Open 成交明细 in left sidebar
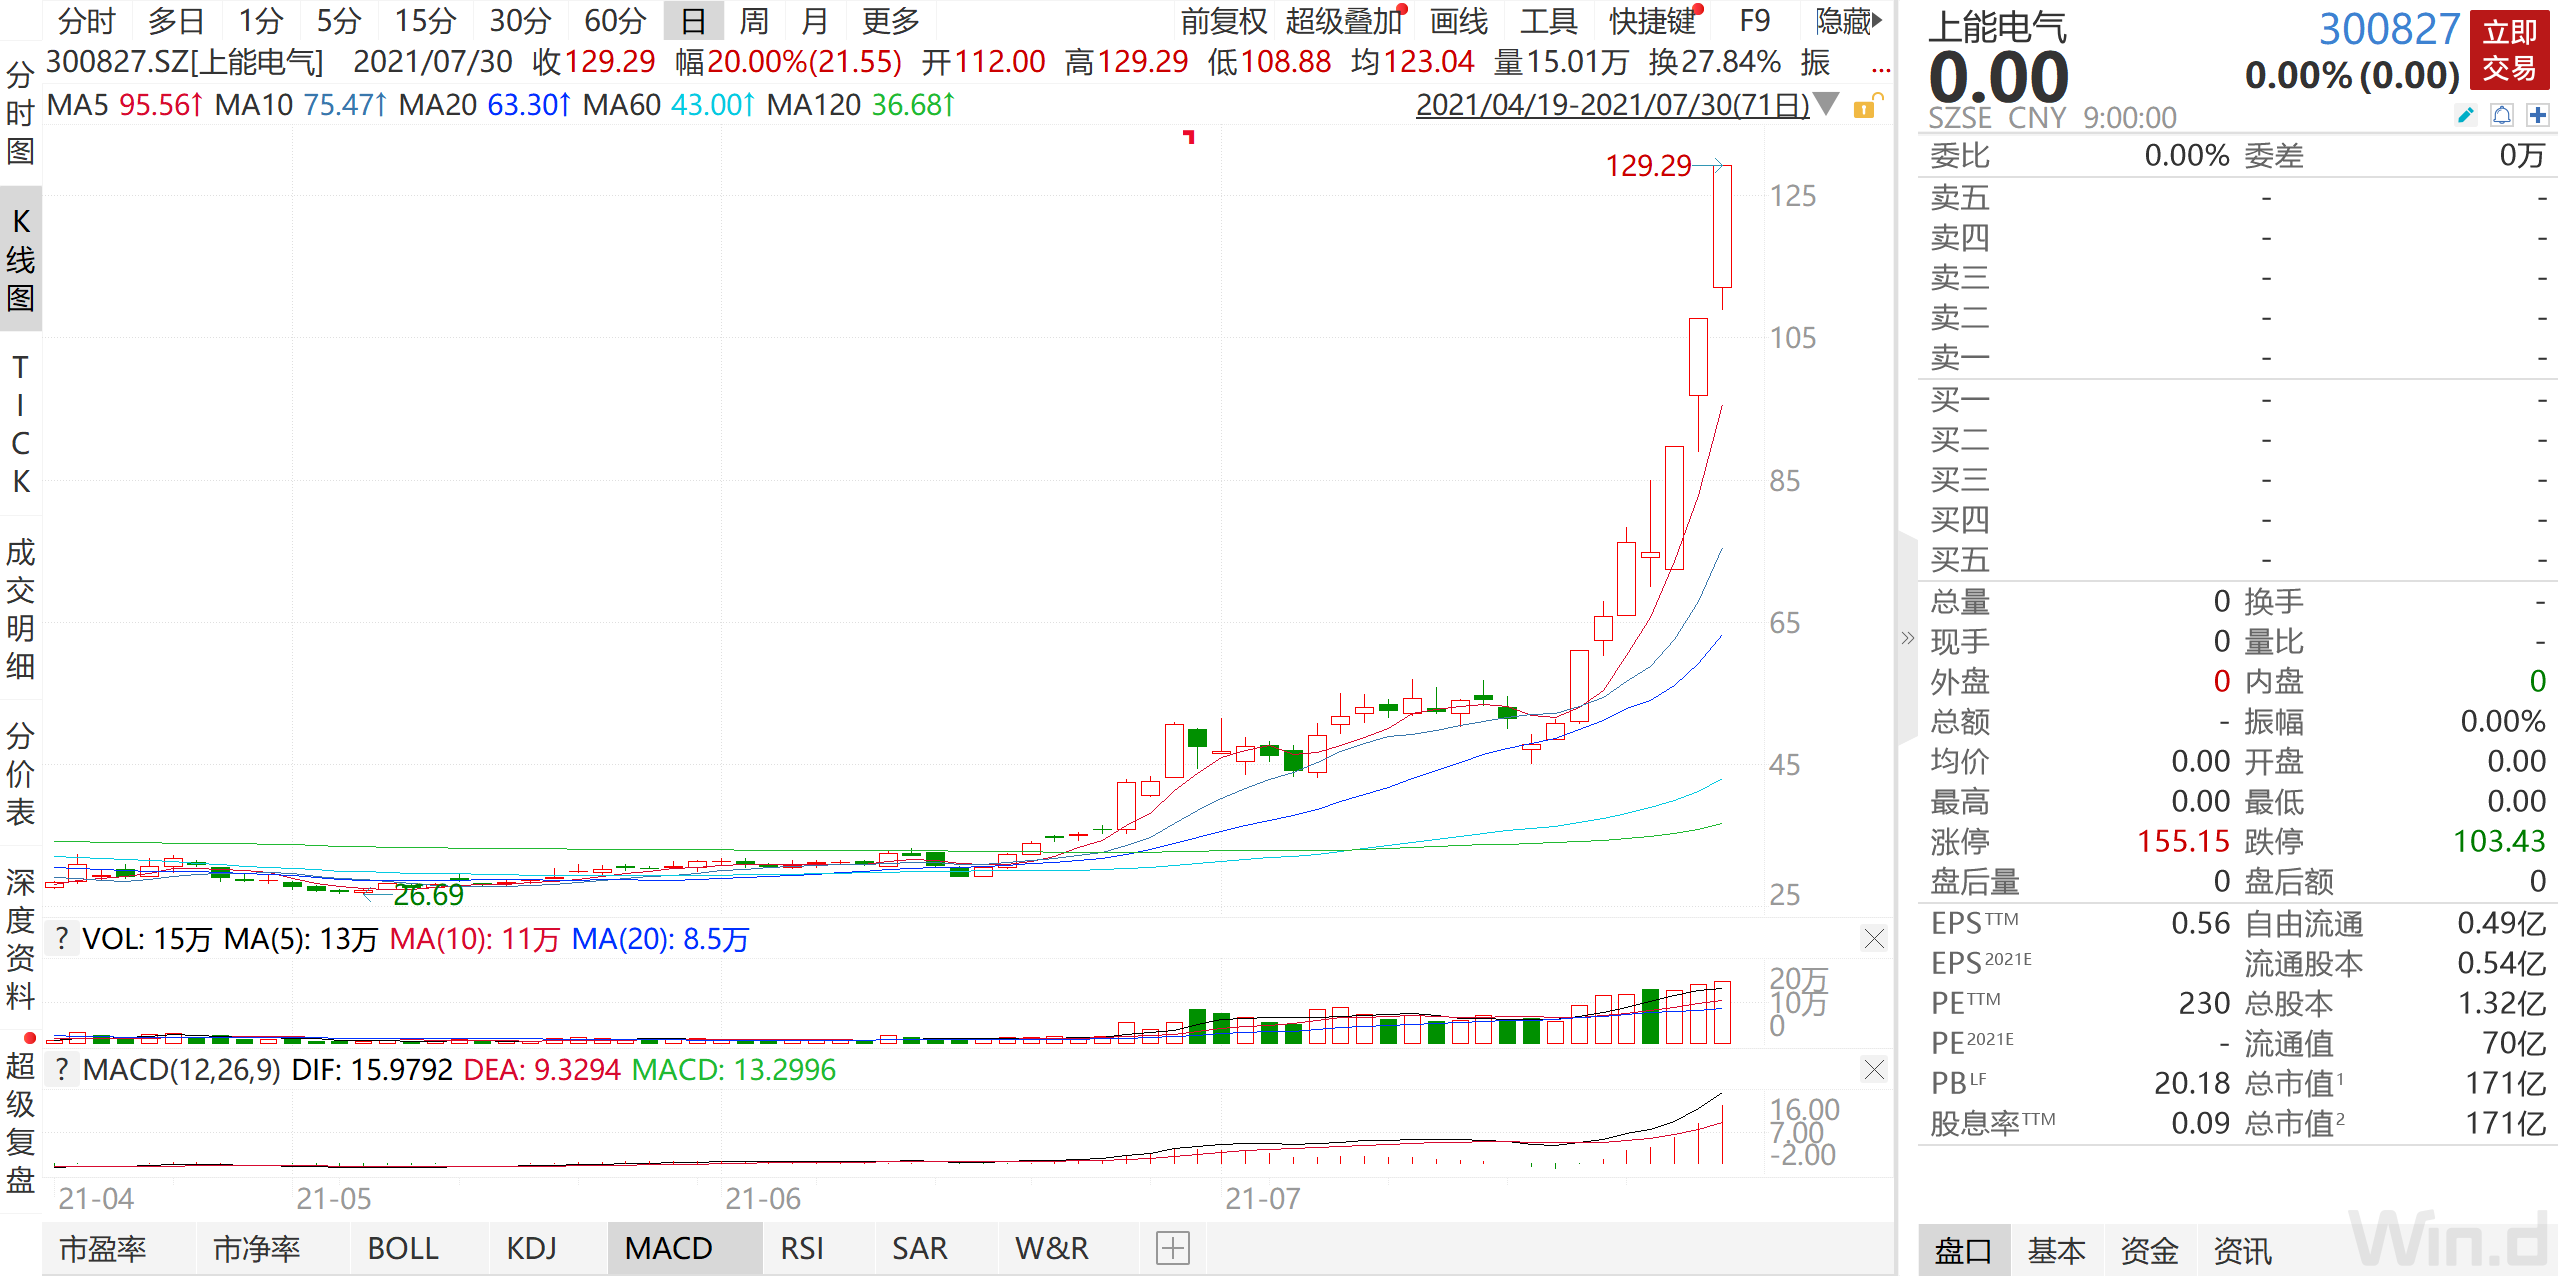 click(x=20, y=609)
